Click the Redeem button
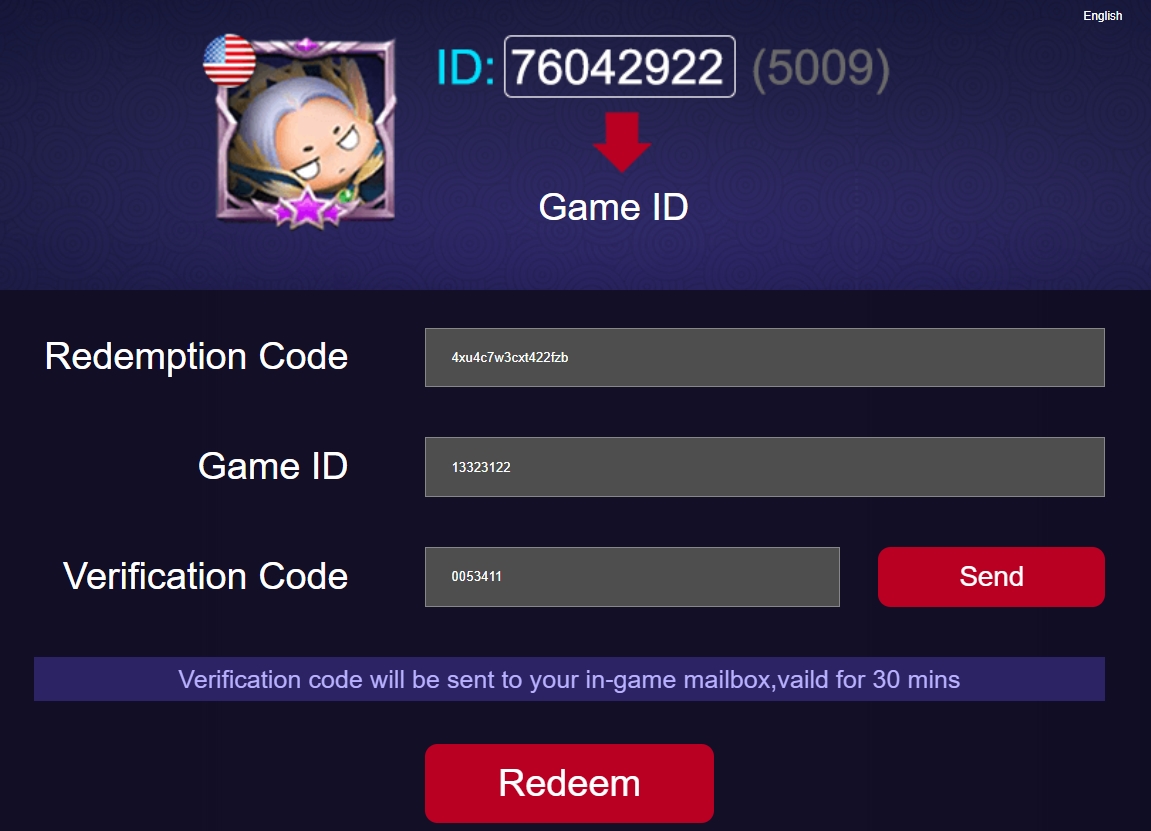 [569, 783]
